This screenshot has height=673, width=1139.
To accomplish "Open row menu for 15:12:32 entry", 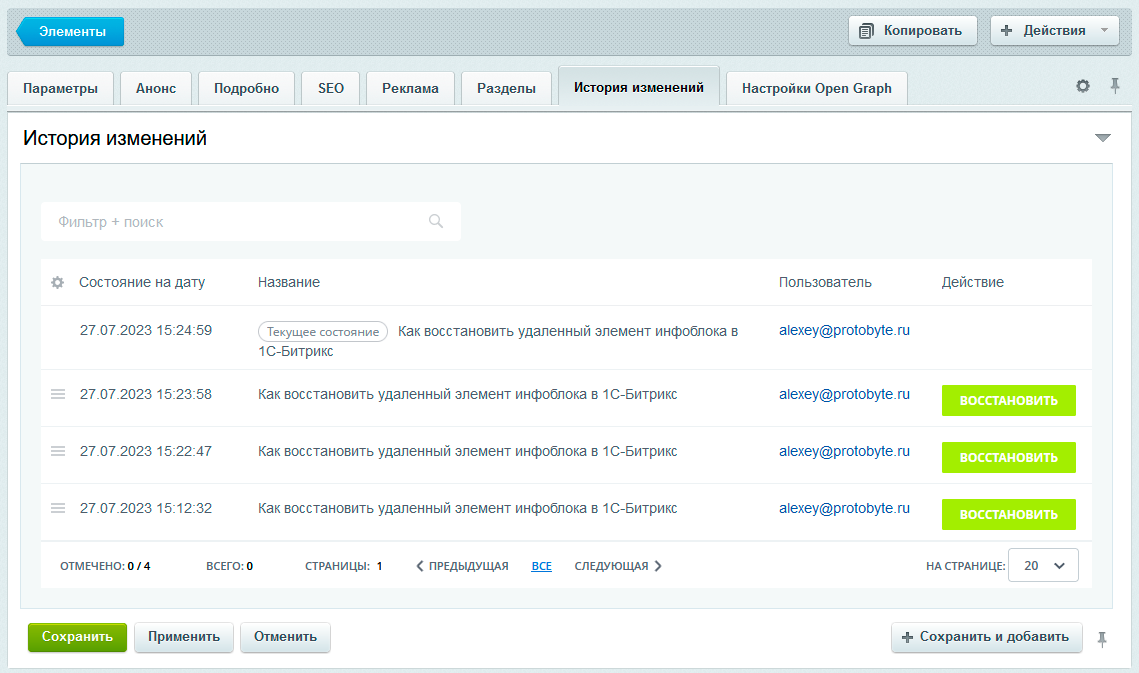I will pos(58,509).
